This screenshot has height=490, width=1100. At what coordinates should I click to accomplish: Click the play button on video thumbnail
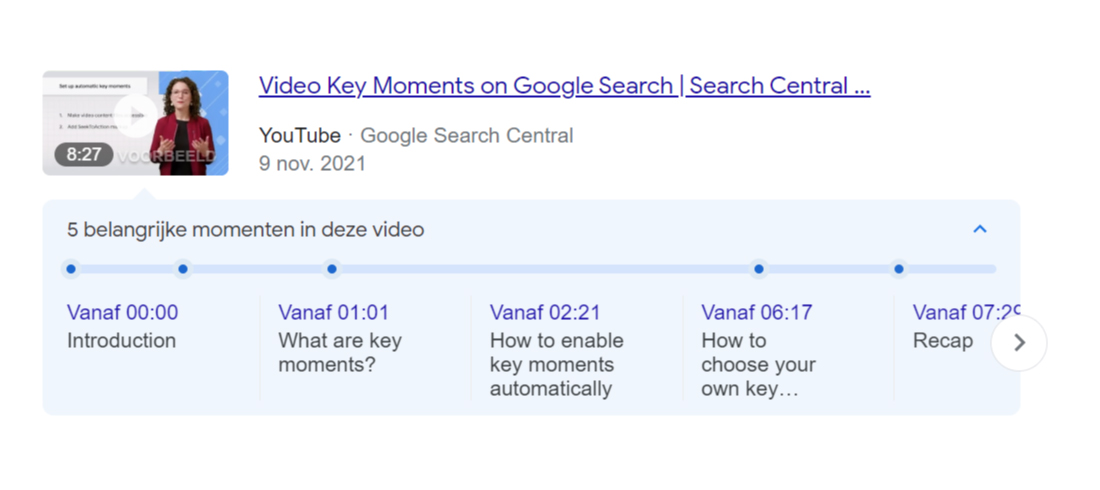135,117
